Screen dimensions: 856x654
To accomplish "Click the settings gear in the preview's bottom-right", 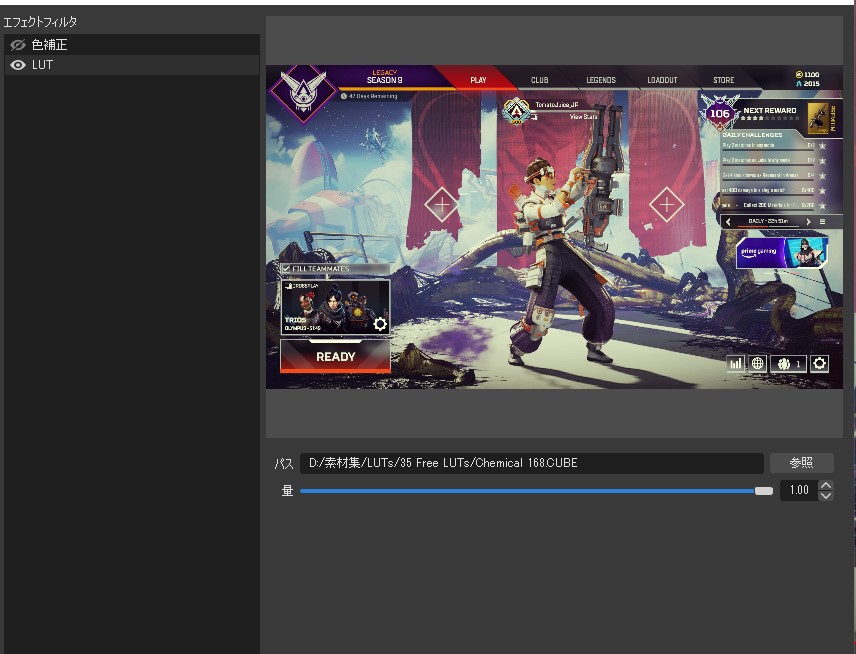I will click(x=820, y=364).
